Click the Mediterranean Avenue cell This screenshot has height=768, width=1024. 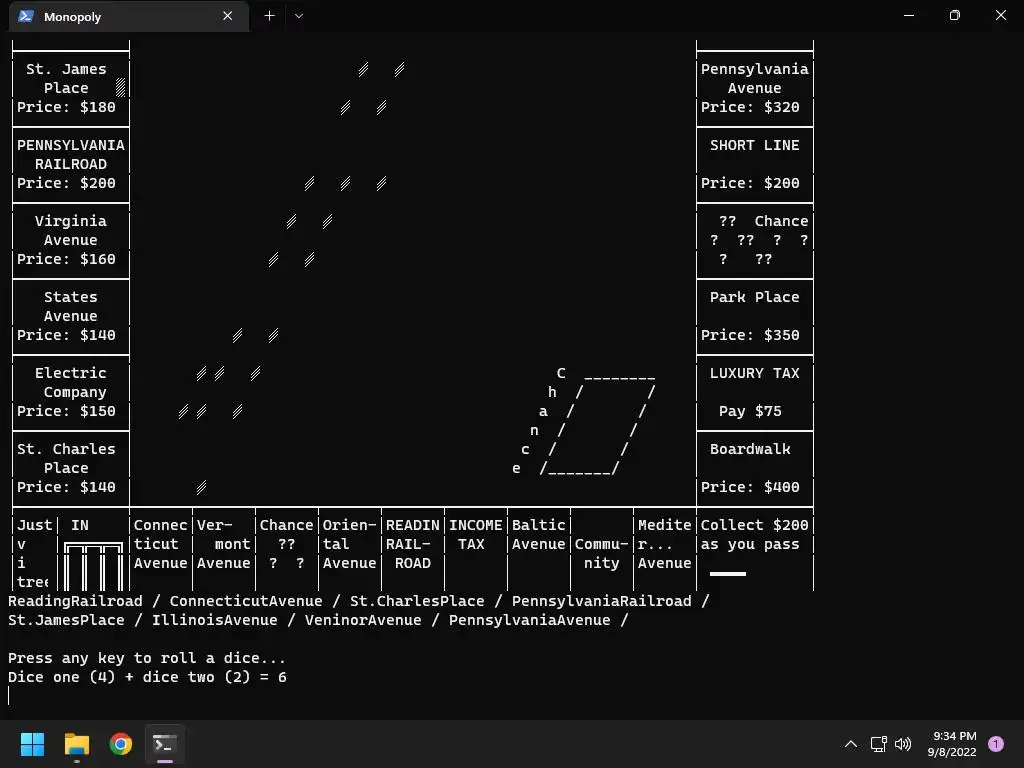(665, 549)
